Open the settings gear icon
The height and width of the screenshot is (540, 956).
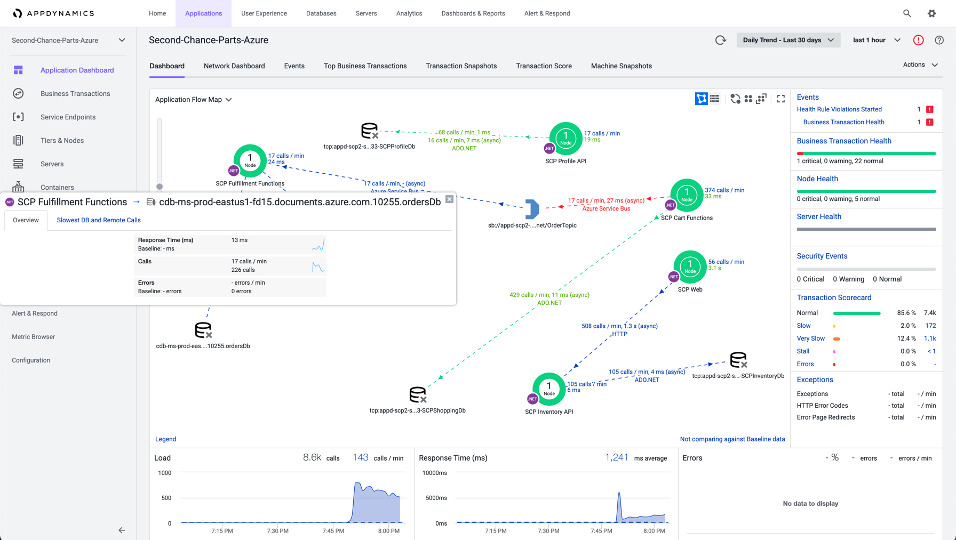[x=932, y=13]
